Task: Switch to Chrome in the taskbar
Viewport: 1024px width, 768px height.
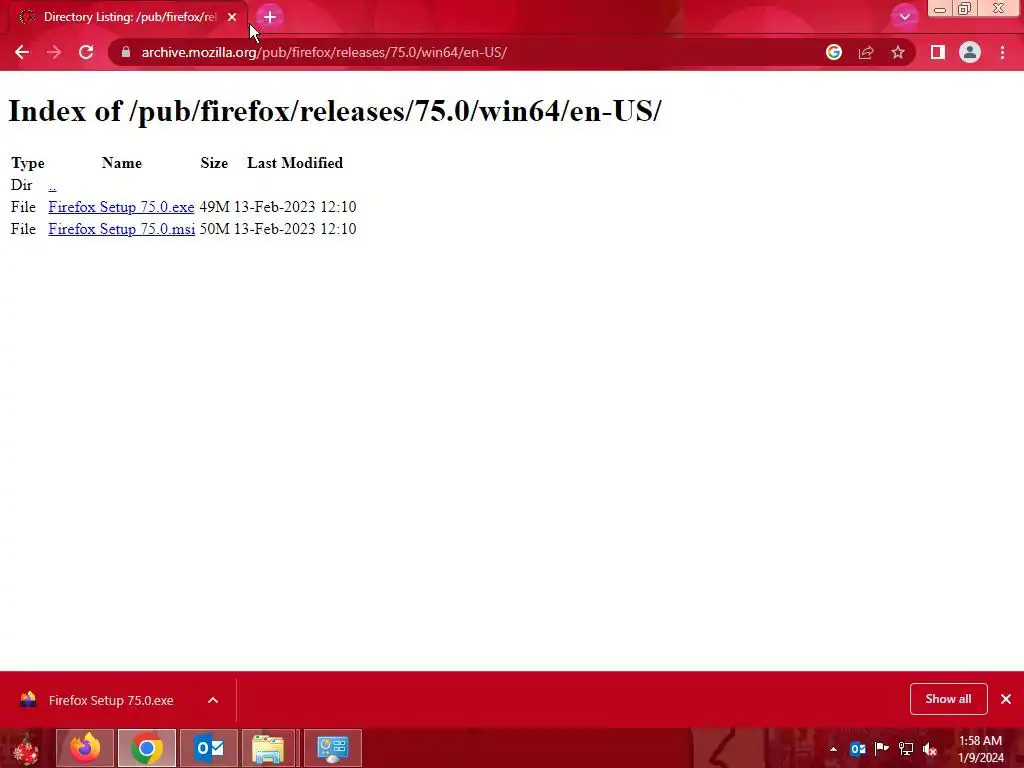Action: pos(147,748)
